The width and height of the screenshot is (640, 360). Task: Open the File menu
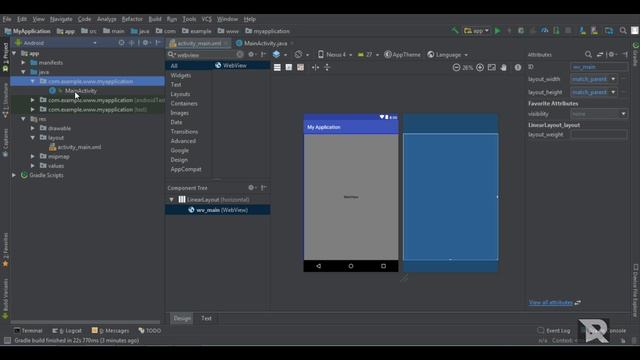[x=7, y=19]
